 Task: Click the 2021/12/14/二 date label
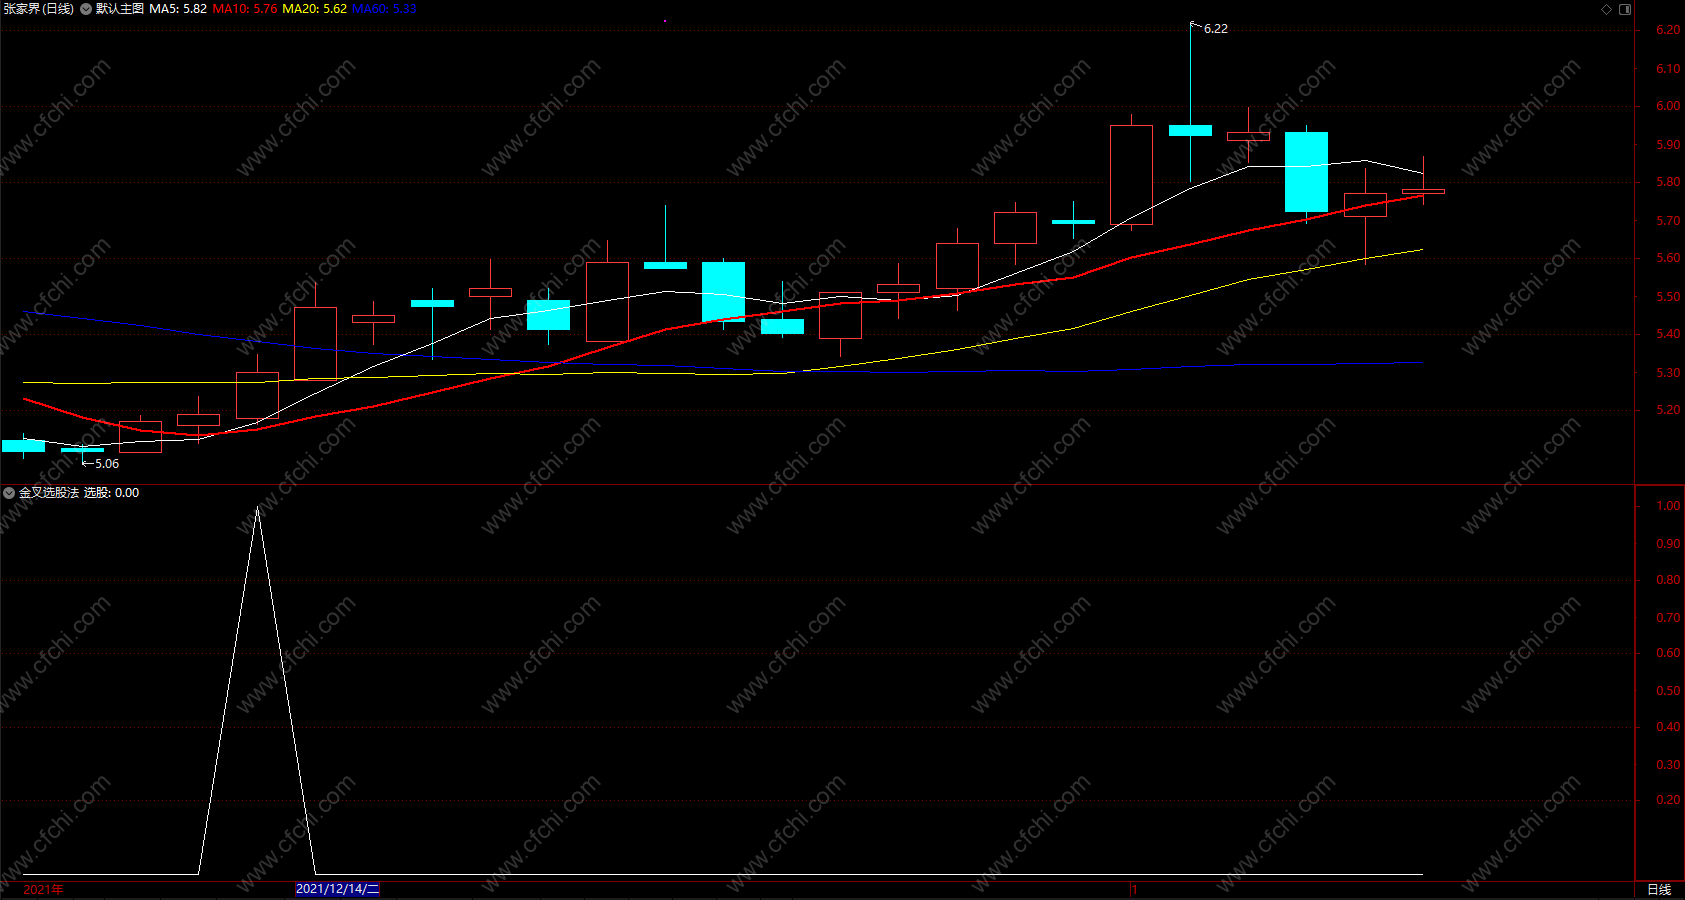pyautogui.click(x=337, y=889)
